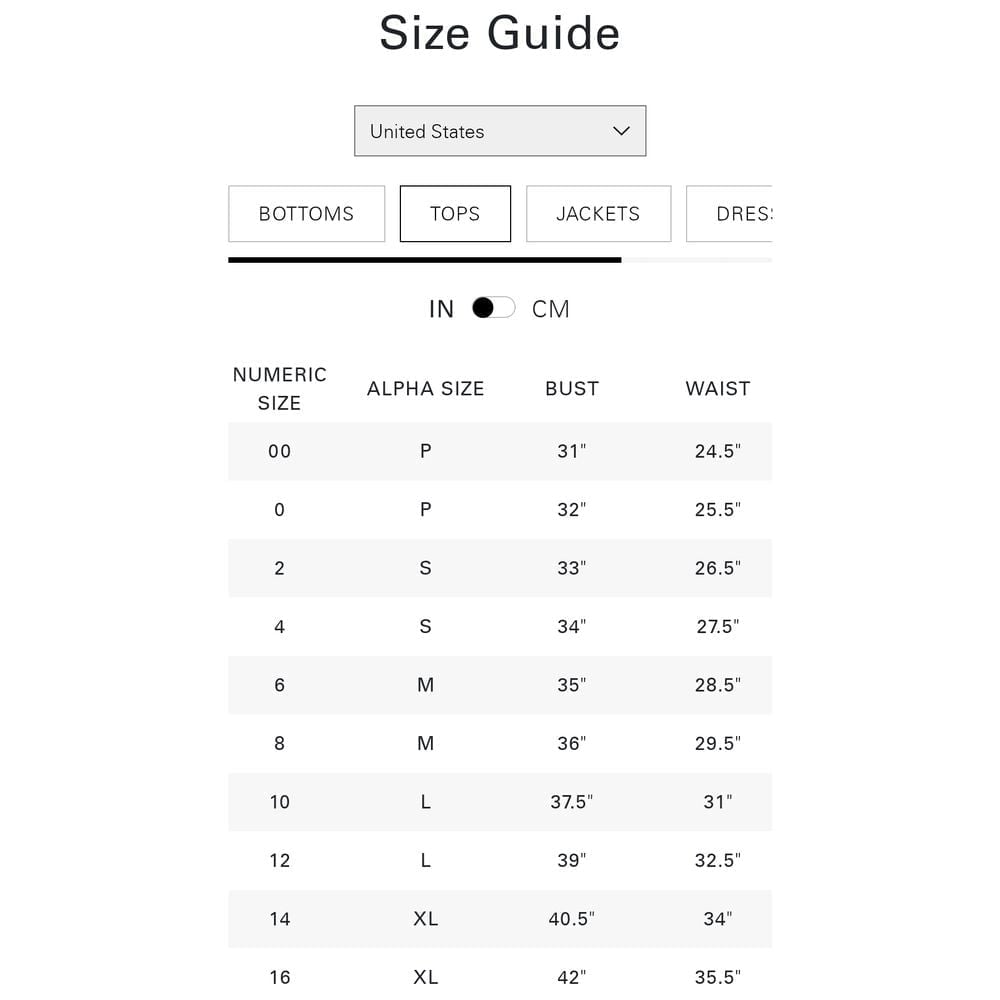This screenshot has height=1000, width=1000.
Task: Select the size 6 M row
Action: pyautogui.click(x=500, y=685)
